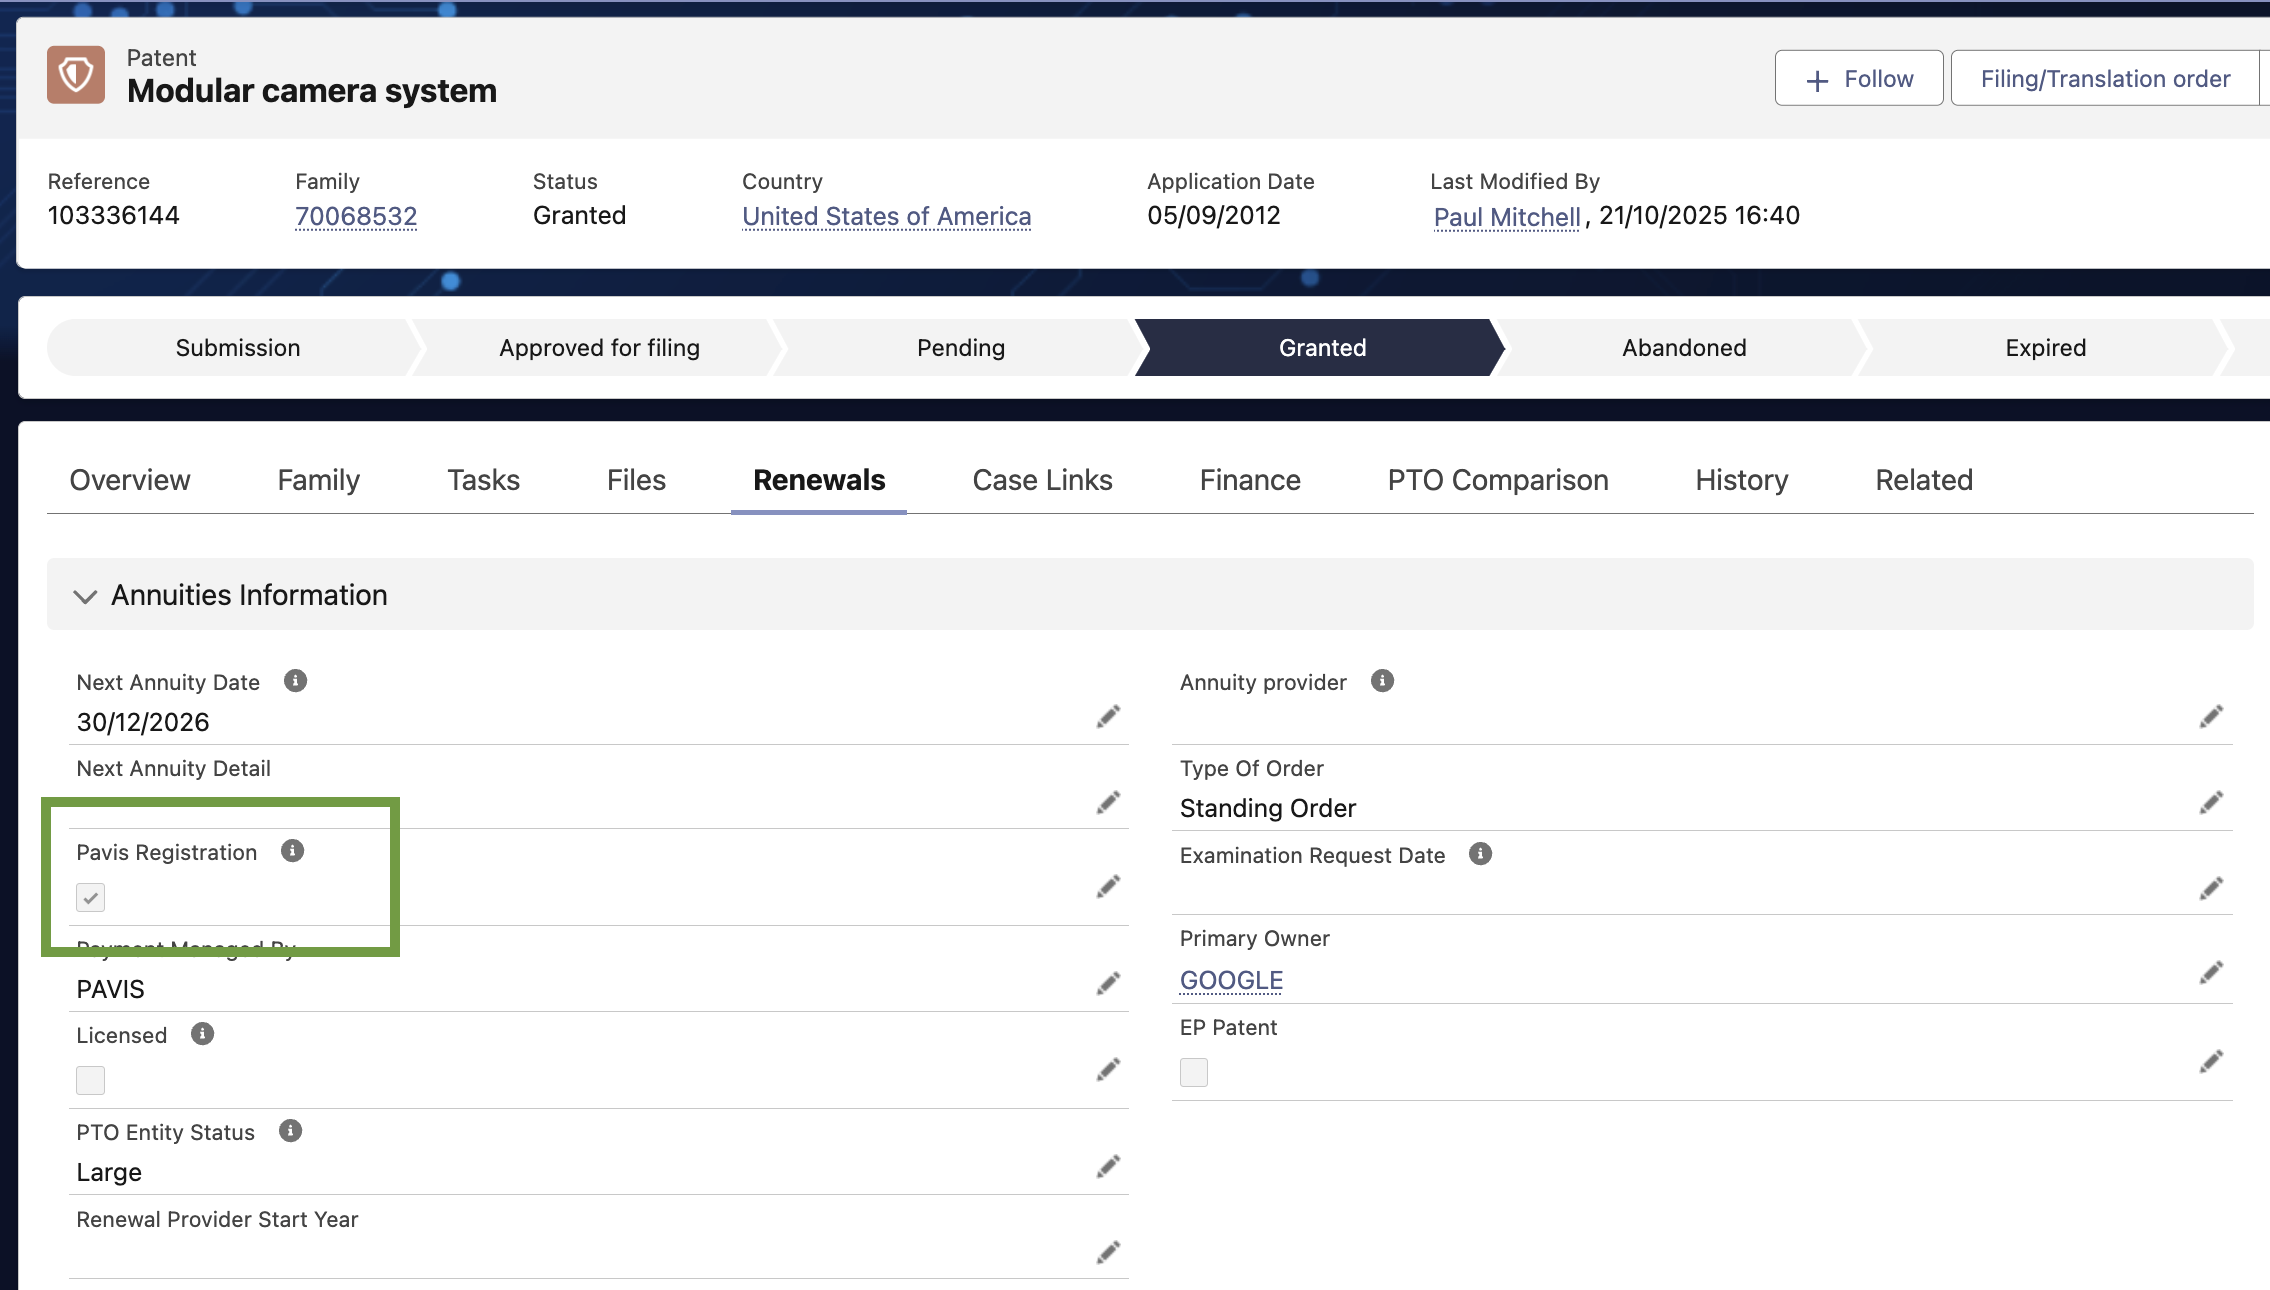Toggle the EP Patent checkbox
Screen dimensions: 2270x1290
coord(1194,1072)
